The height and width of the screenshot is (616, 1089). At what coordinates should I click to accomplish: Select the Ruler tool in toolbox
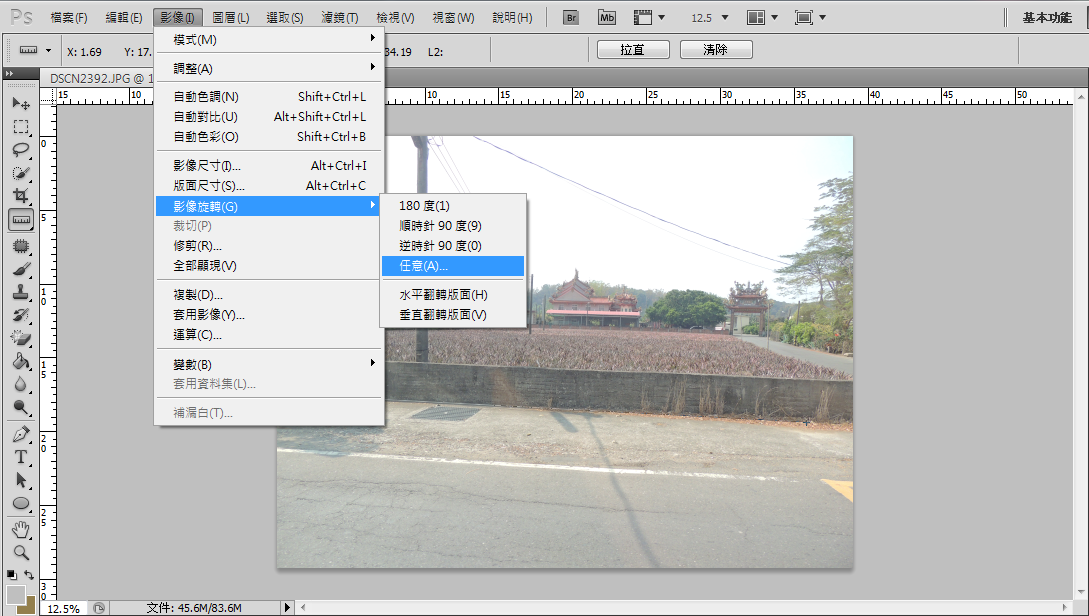(21, 220)
